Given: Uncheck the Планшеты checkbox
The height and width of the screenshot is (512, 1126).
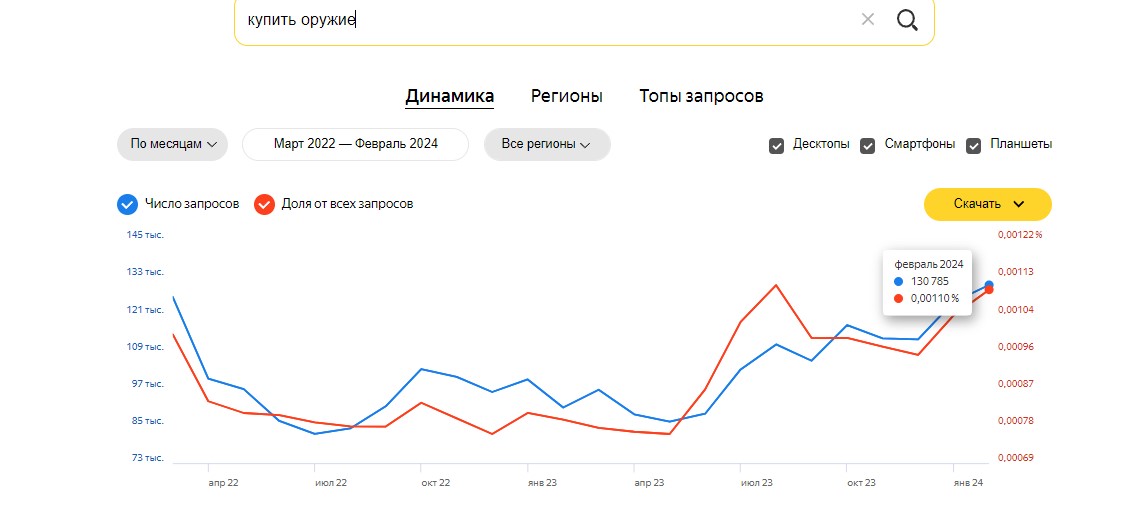Looking at the screenshot, I should tap(974, 146).
